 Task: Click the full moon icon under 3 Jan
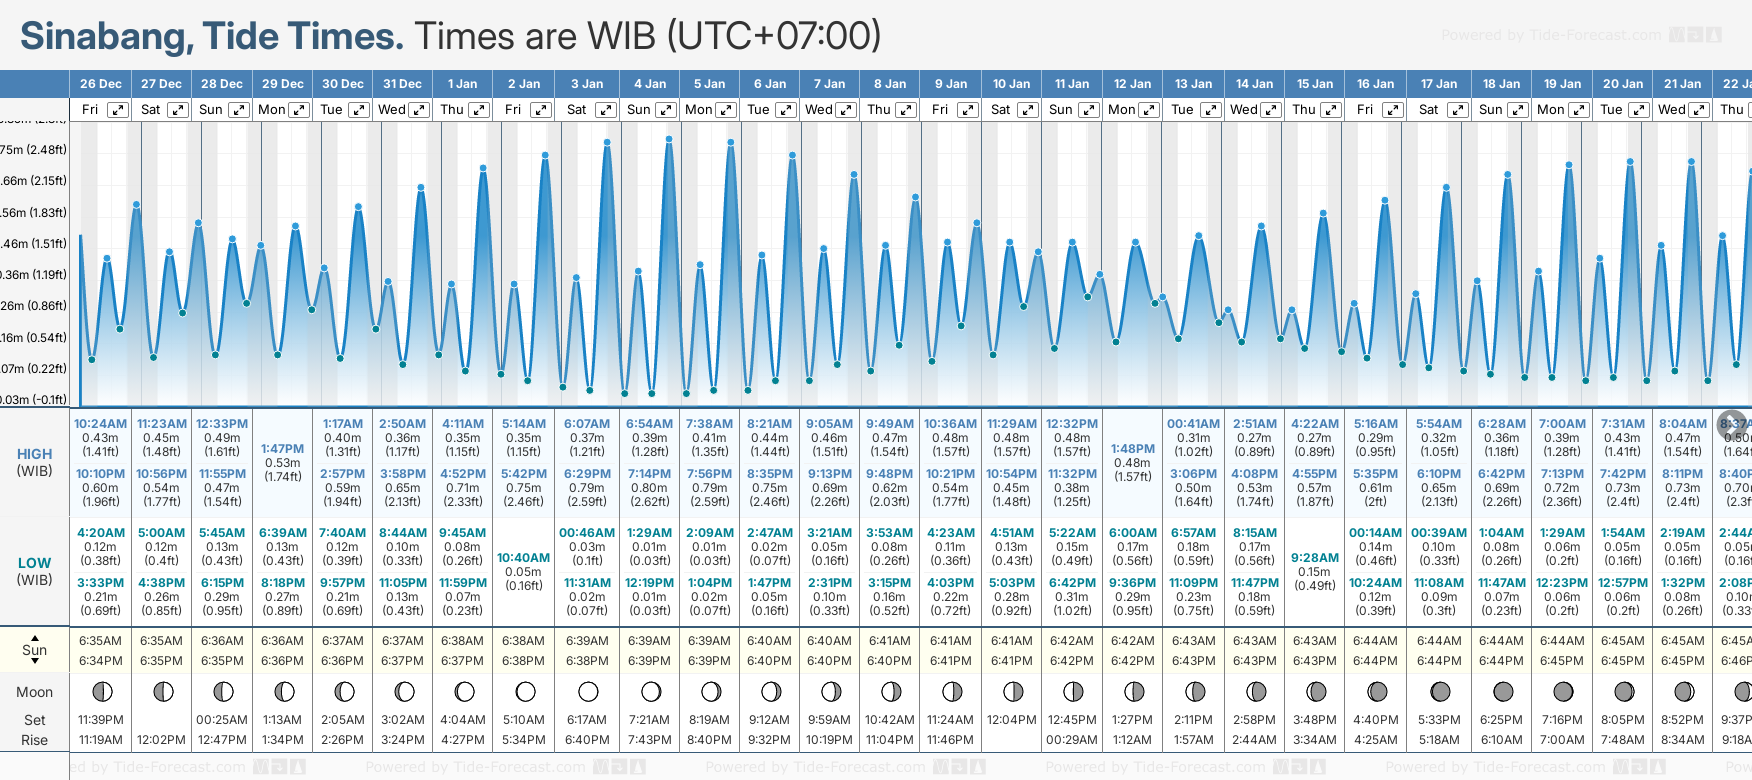click(x=588, y=692)
